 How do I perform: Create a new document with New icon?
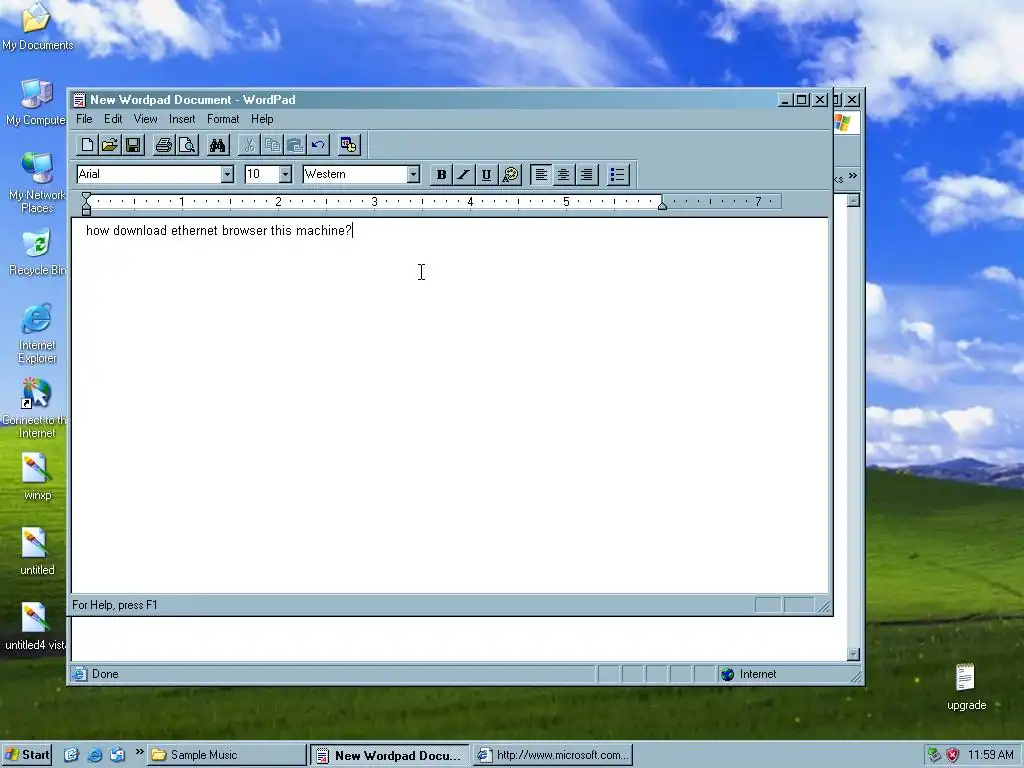pyautogui.click(x=87, y=145)
